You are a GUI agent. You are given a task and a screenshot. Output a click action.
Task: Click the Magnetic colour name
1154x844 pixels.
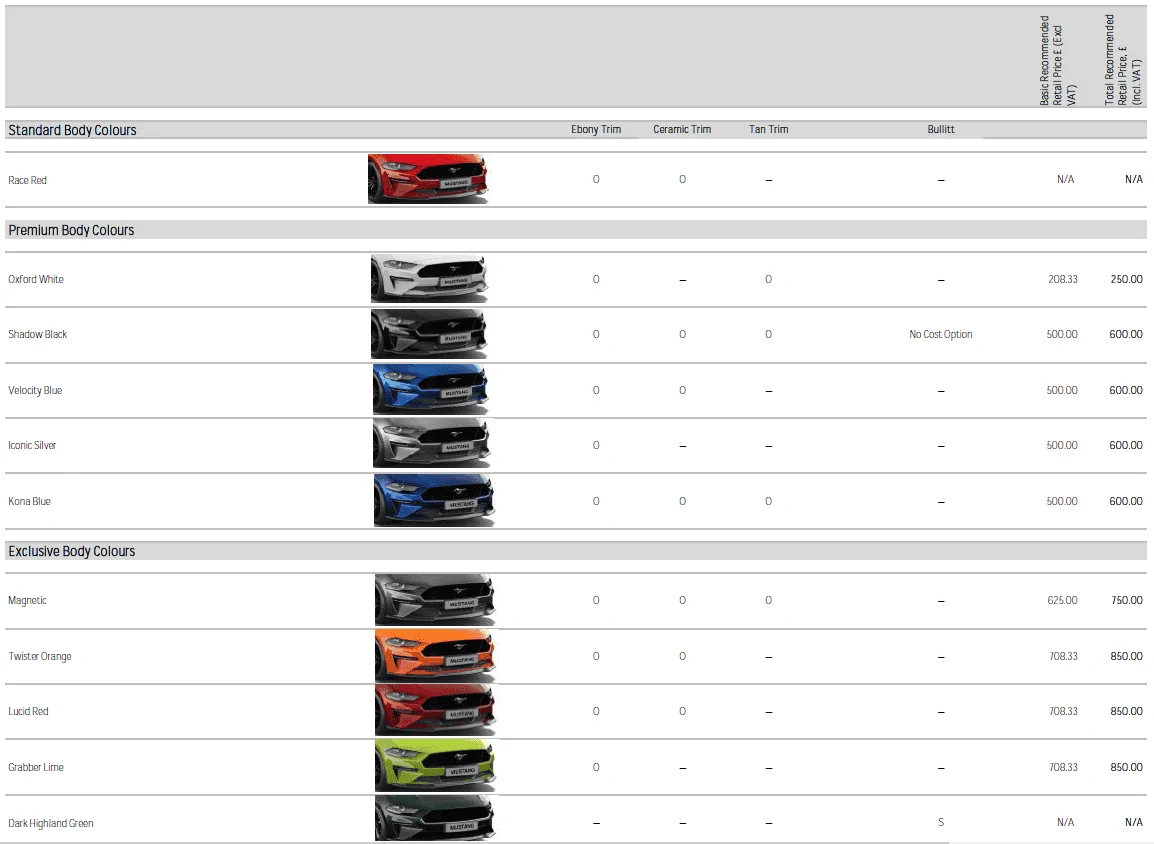tap(27, 600)
